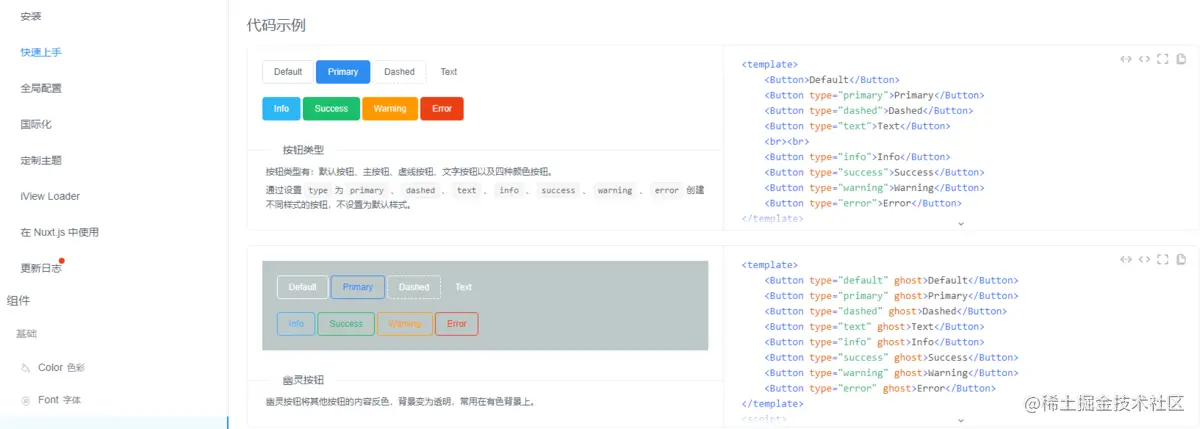
Task: Open fullscreen view of the first code panel
Action: (x=1163, y=59)
